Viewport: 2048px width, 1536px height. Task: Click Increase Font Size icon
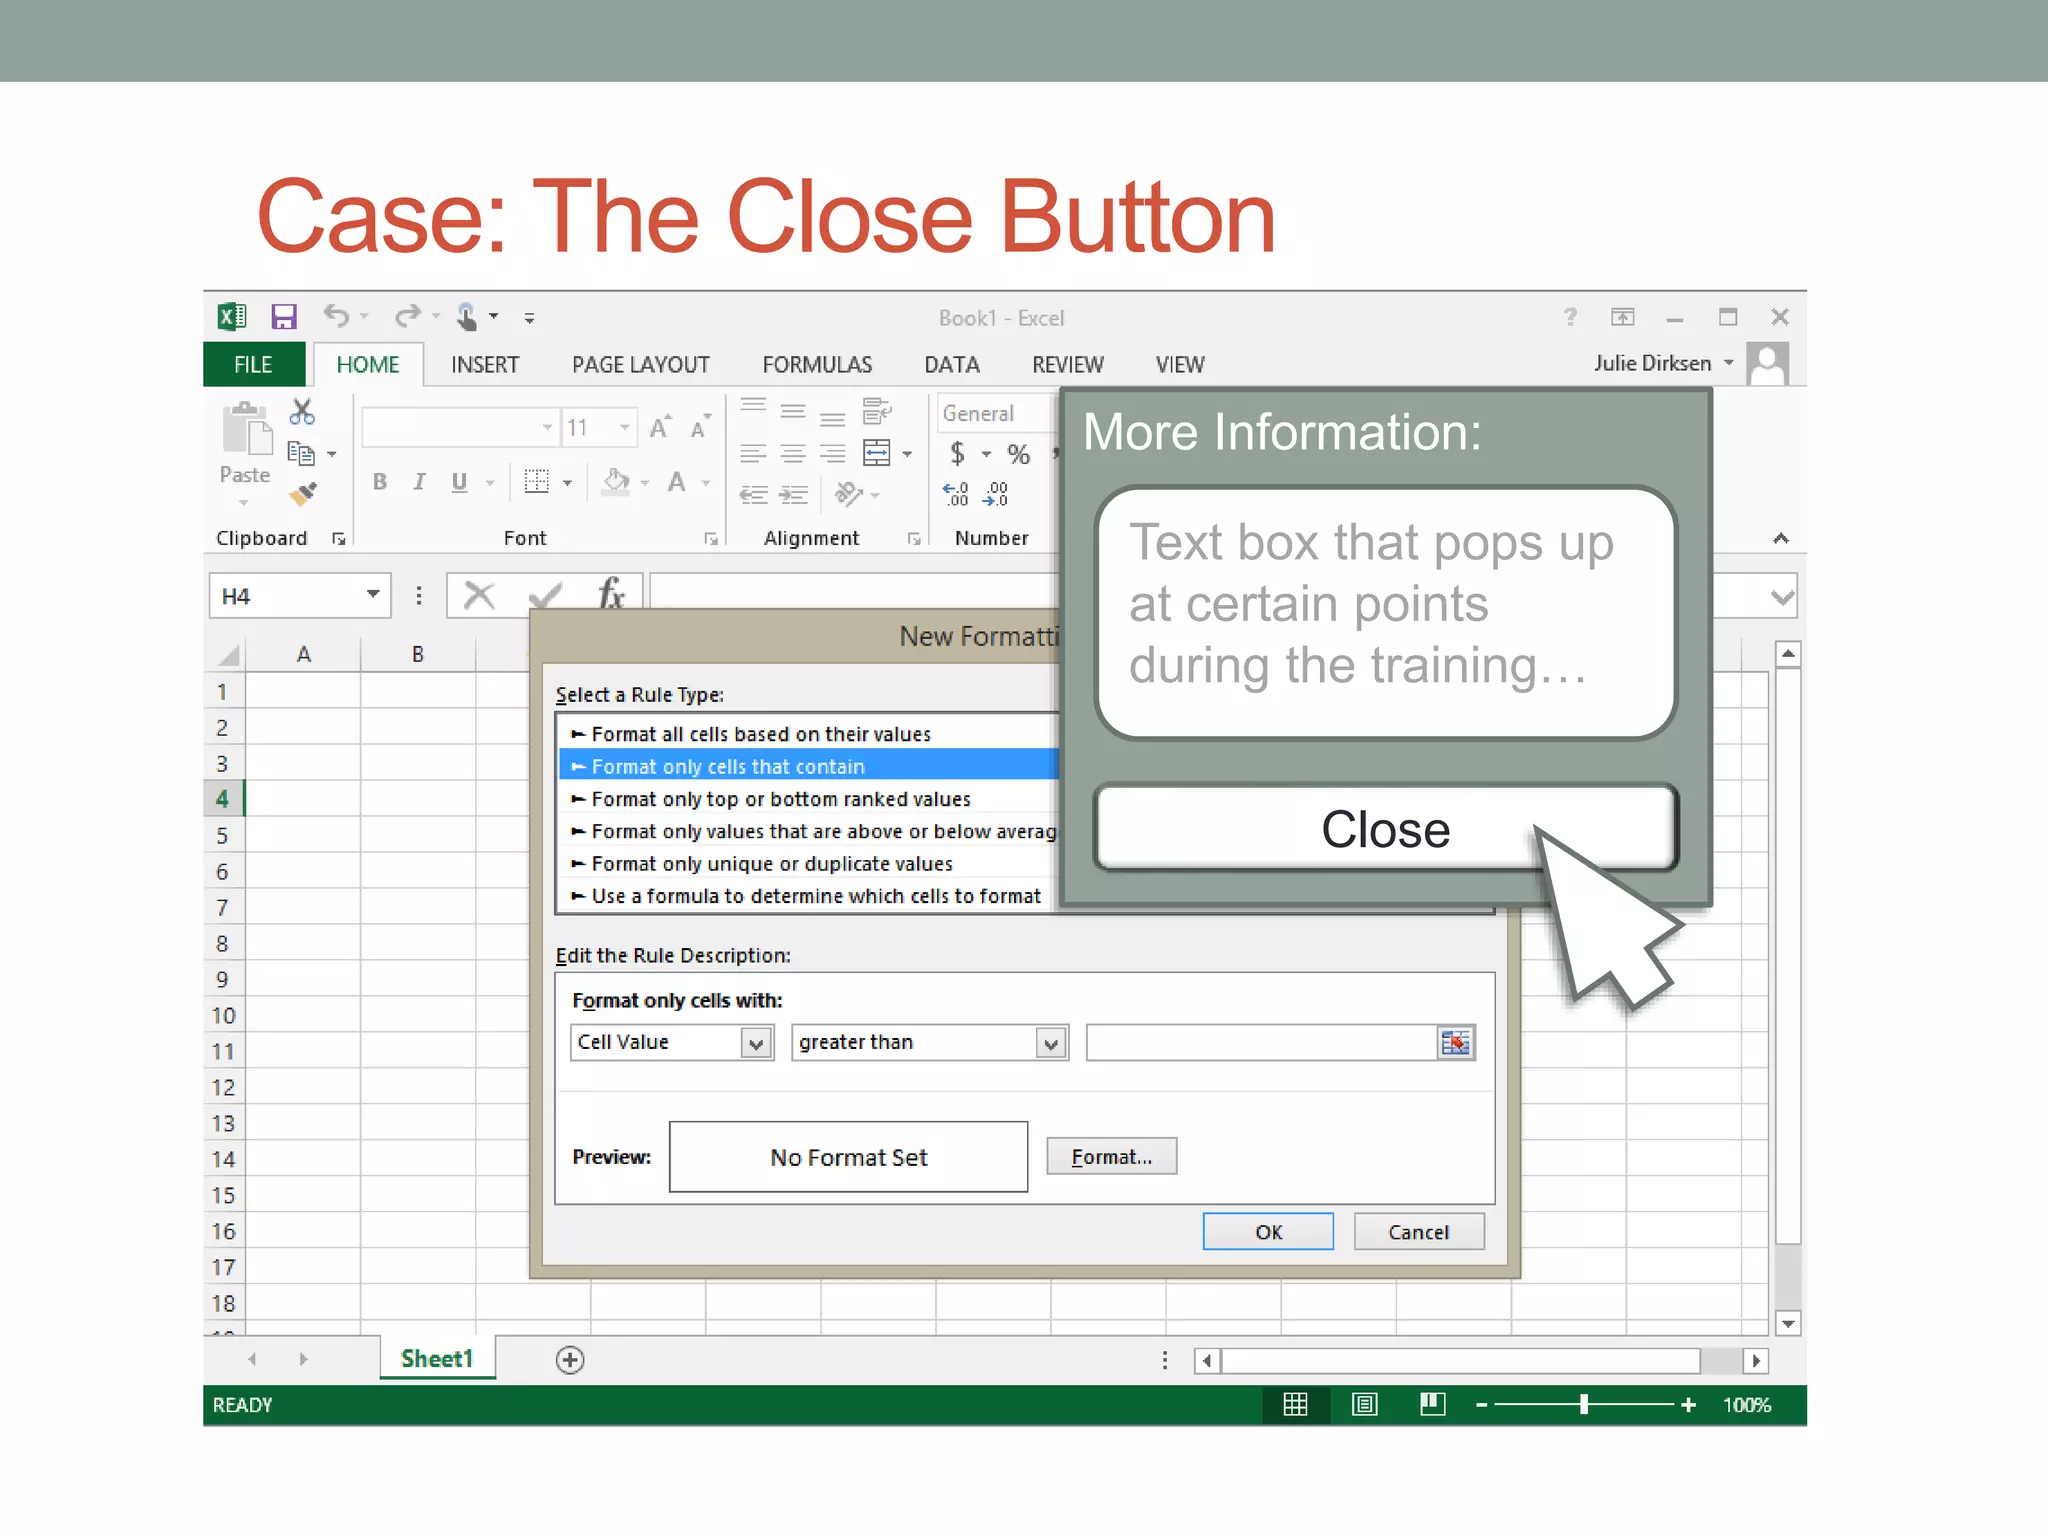[660, 427]
